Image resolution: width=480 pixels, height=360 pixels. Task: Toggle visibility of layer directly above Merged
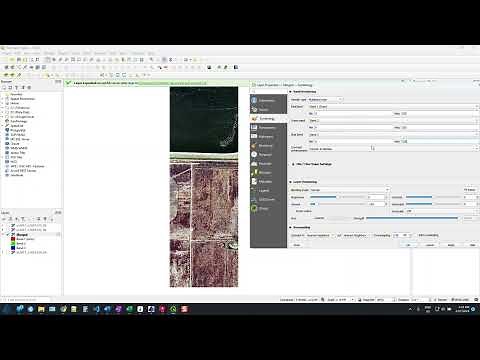point(9,230)
